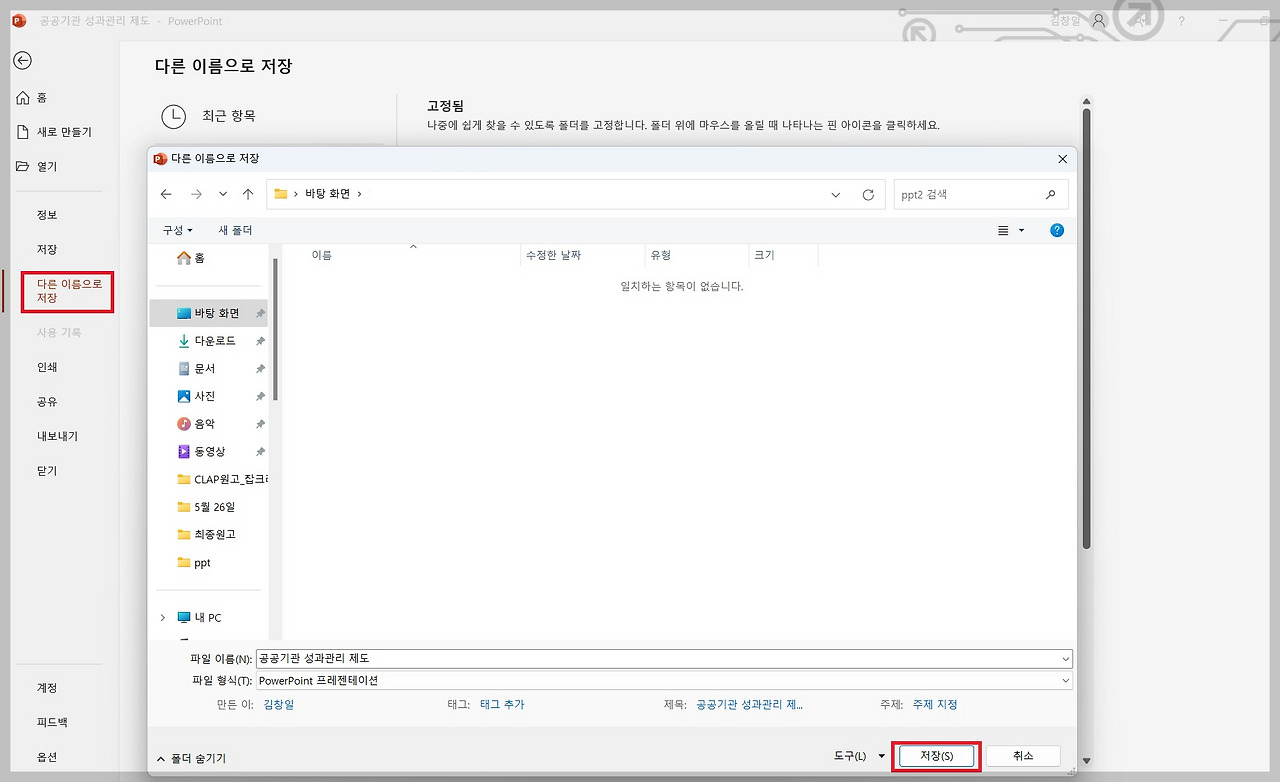The width and height of the screenshot is (1280, 782).
Task: Go back using the backstage back arrow
Action: [22, 60]
